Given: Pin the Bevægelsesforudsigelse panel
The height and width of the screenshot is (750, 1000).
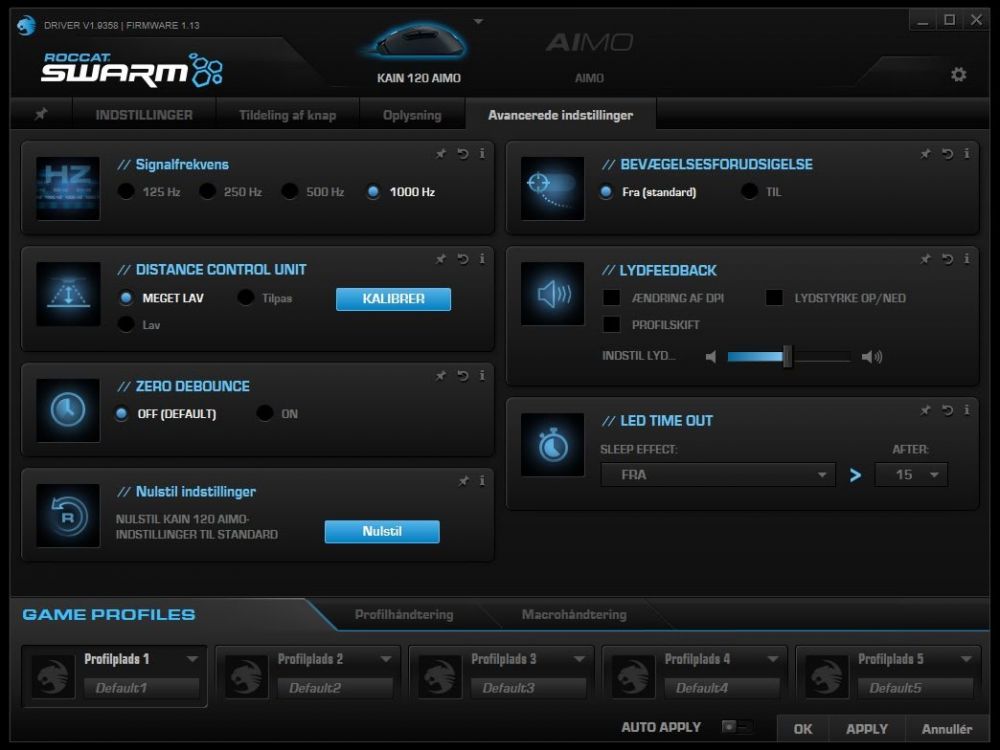Looking at the screenshot, I should [x=925, y=154].
